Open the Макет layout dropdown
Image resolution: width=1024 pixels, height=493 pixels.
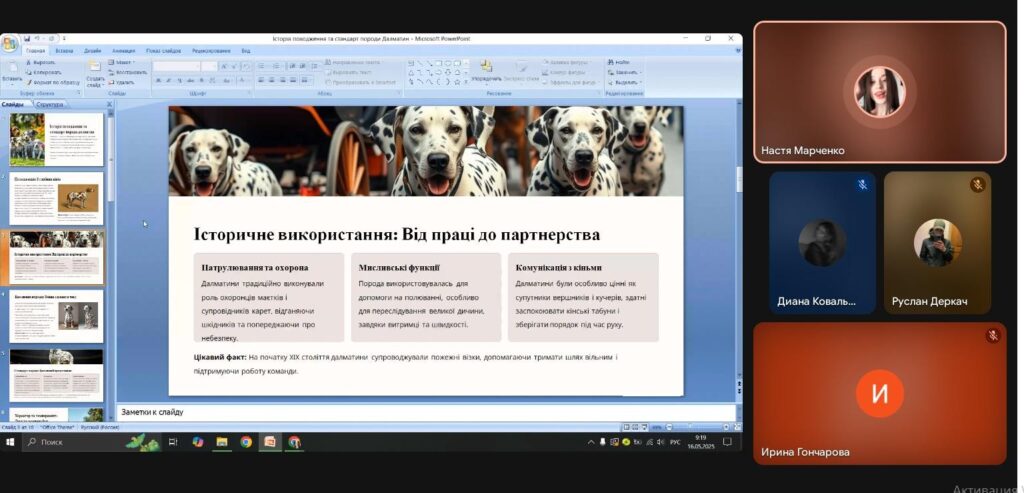click(121, 63)
